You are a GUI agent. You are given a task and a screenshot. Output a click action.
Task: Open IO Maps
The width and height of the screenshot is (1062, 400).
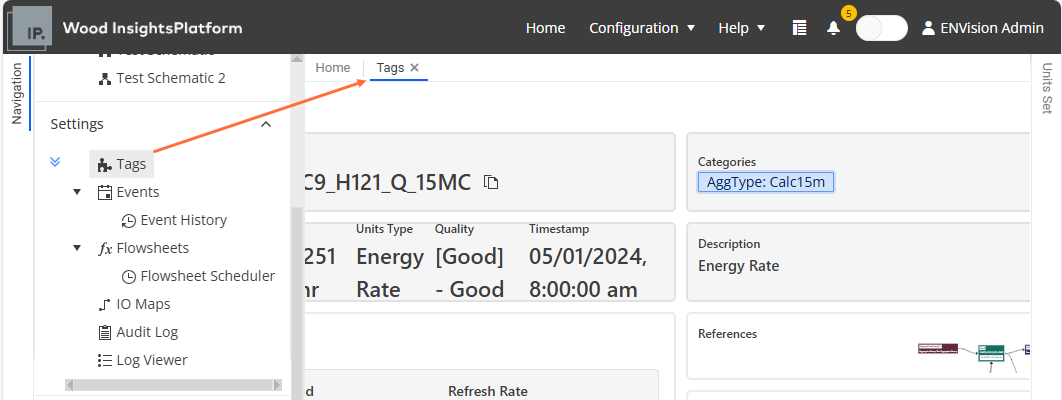tap(144, 305)
